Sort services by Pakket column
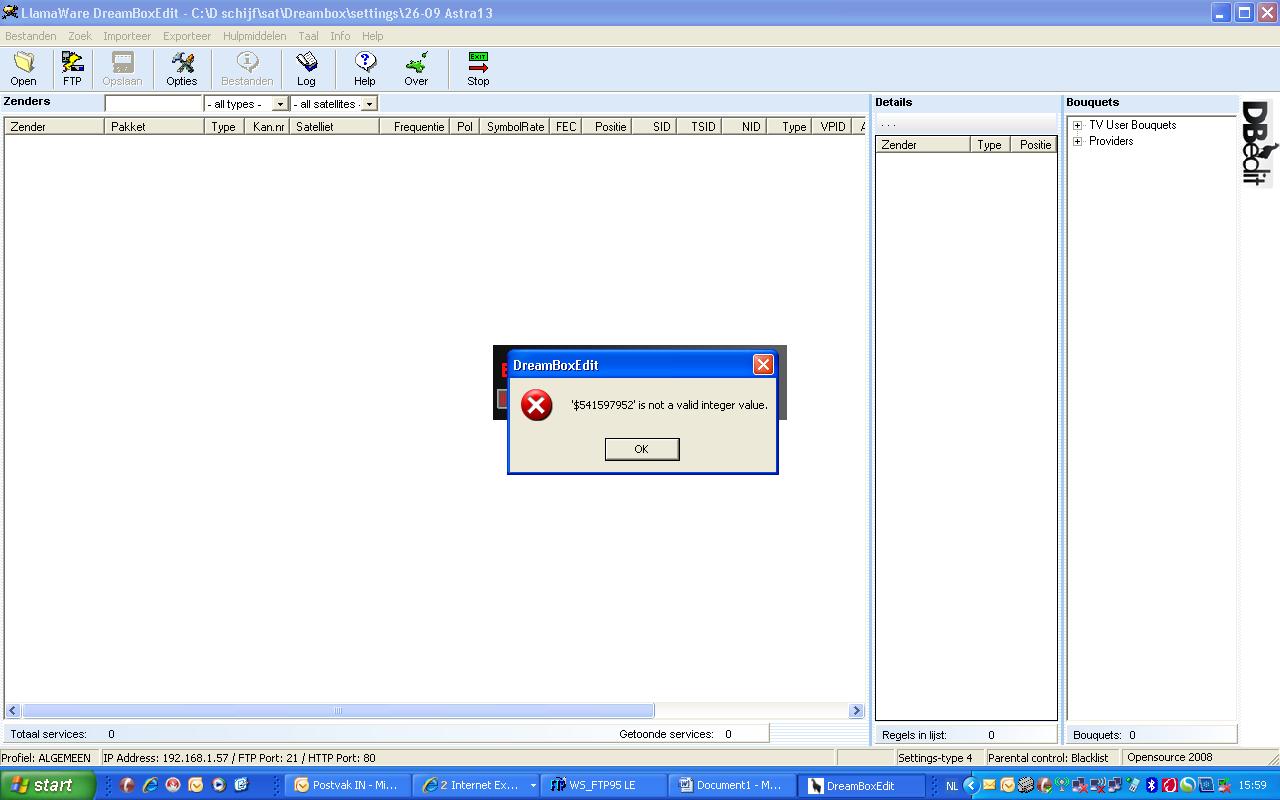 154,127
